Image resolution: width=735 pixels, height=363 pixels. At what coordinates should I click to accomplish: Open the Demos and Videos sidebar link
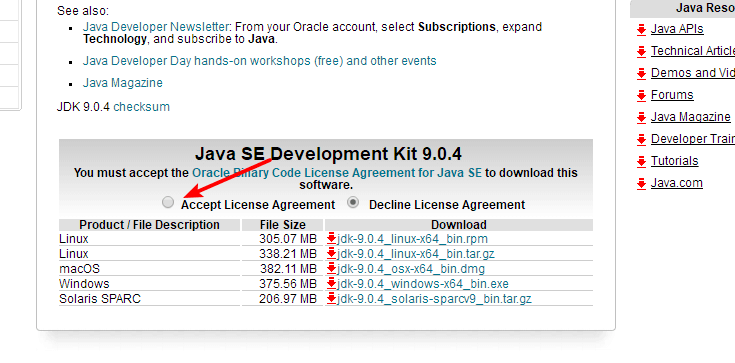693,73
